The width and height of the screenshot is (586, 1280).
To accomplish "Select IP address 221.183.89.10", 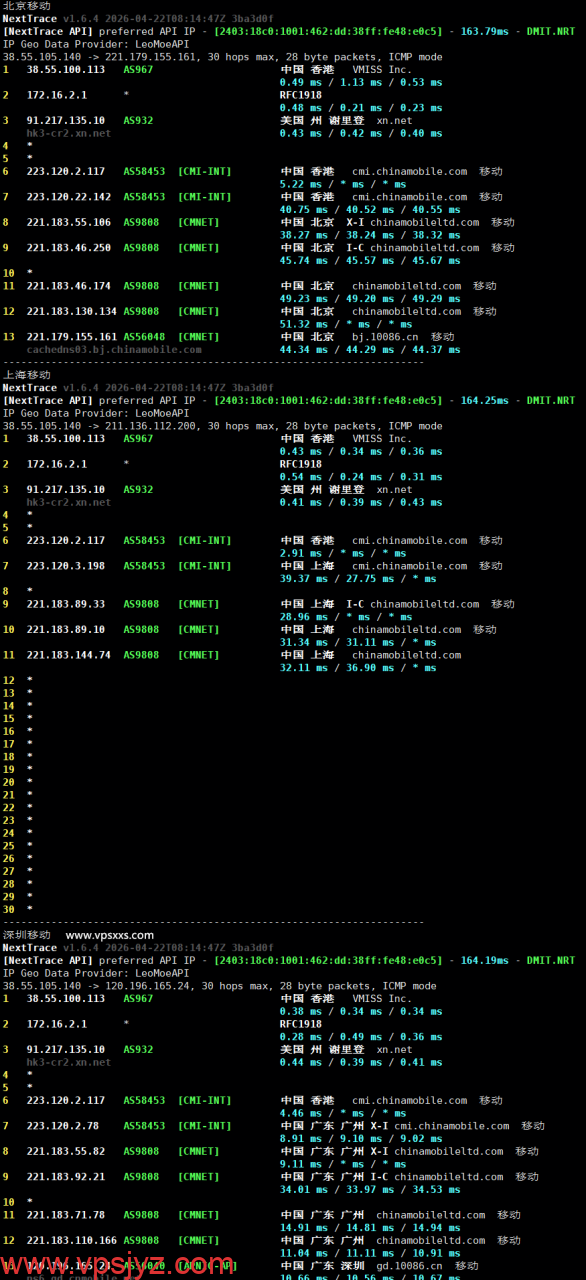I will pos(66,630).
